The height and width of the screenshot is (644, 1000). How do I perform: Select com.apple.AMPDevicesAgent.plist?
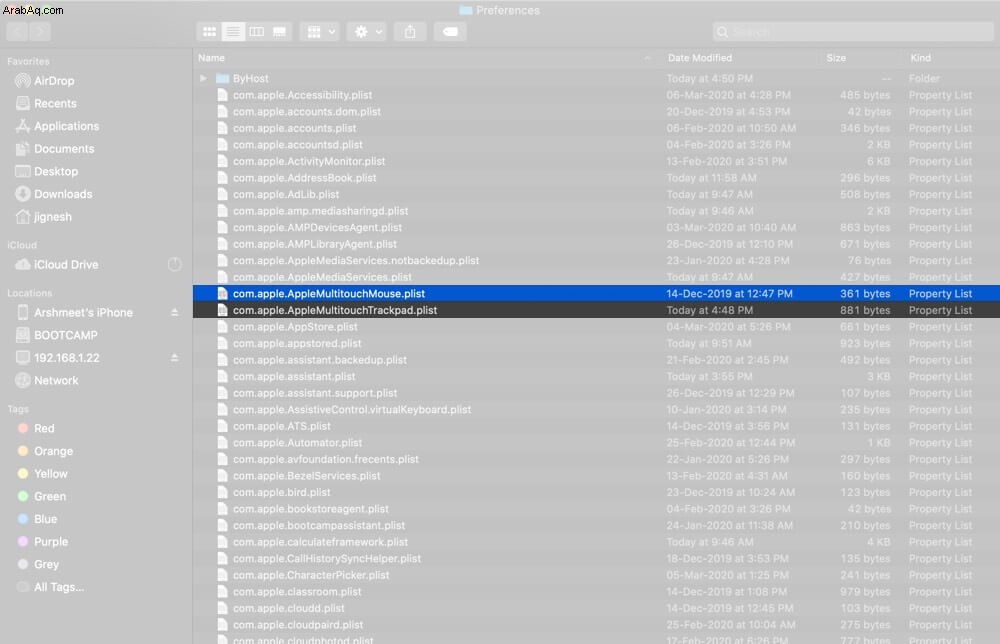[596, 228]
